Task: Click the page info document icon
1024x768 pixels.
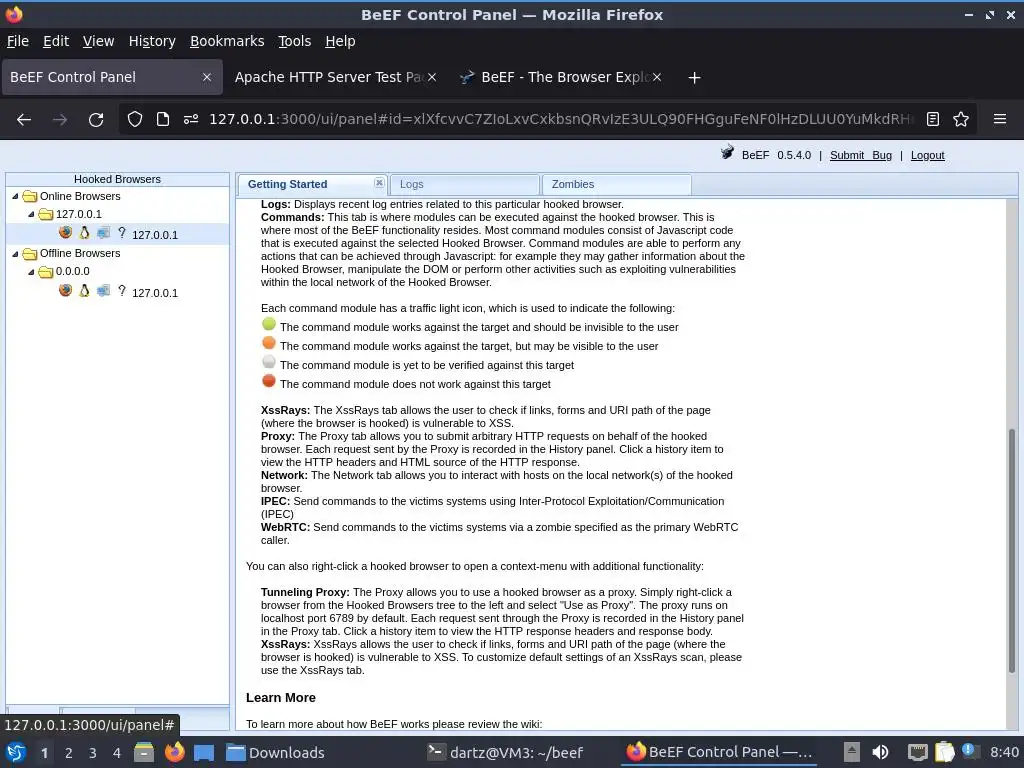Action: click(163, 119)
